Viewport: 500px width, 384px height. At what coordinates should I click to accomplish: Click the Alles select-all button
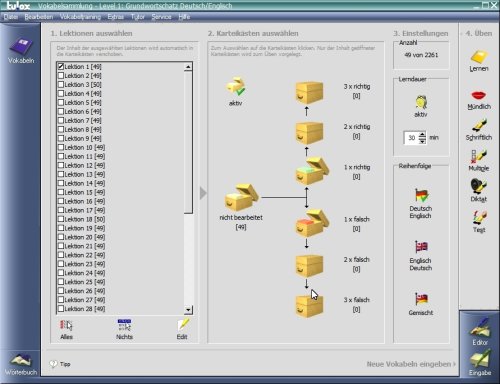[66, 330]
